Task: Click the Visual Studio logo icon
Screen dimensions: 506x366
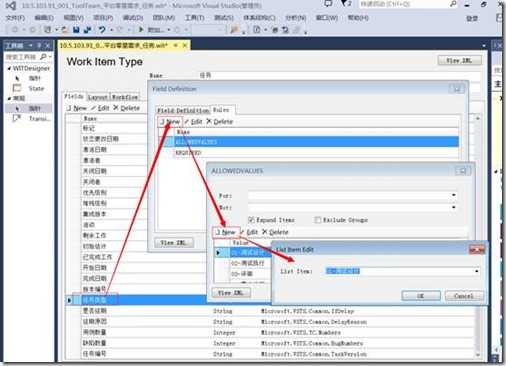Action: click(x=10, y=6)
